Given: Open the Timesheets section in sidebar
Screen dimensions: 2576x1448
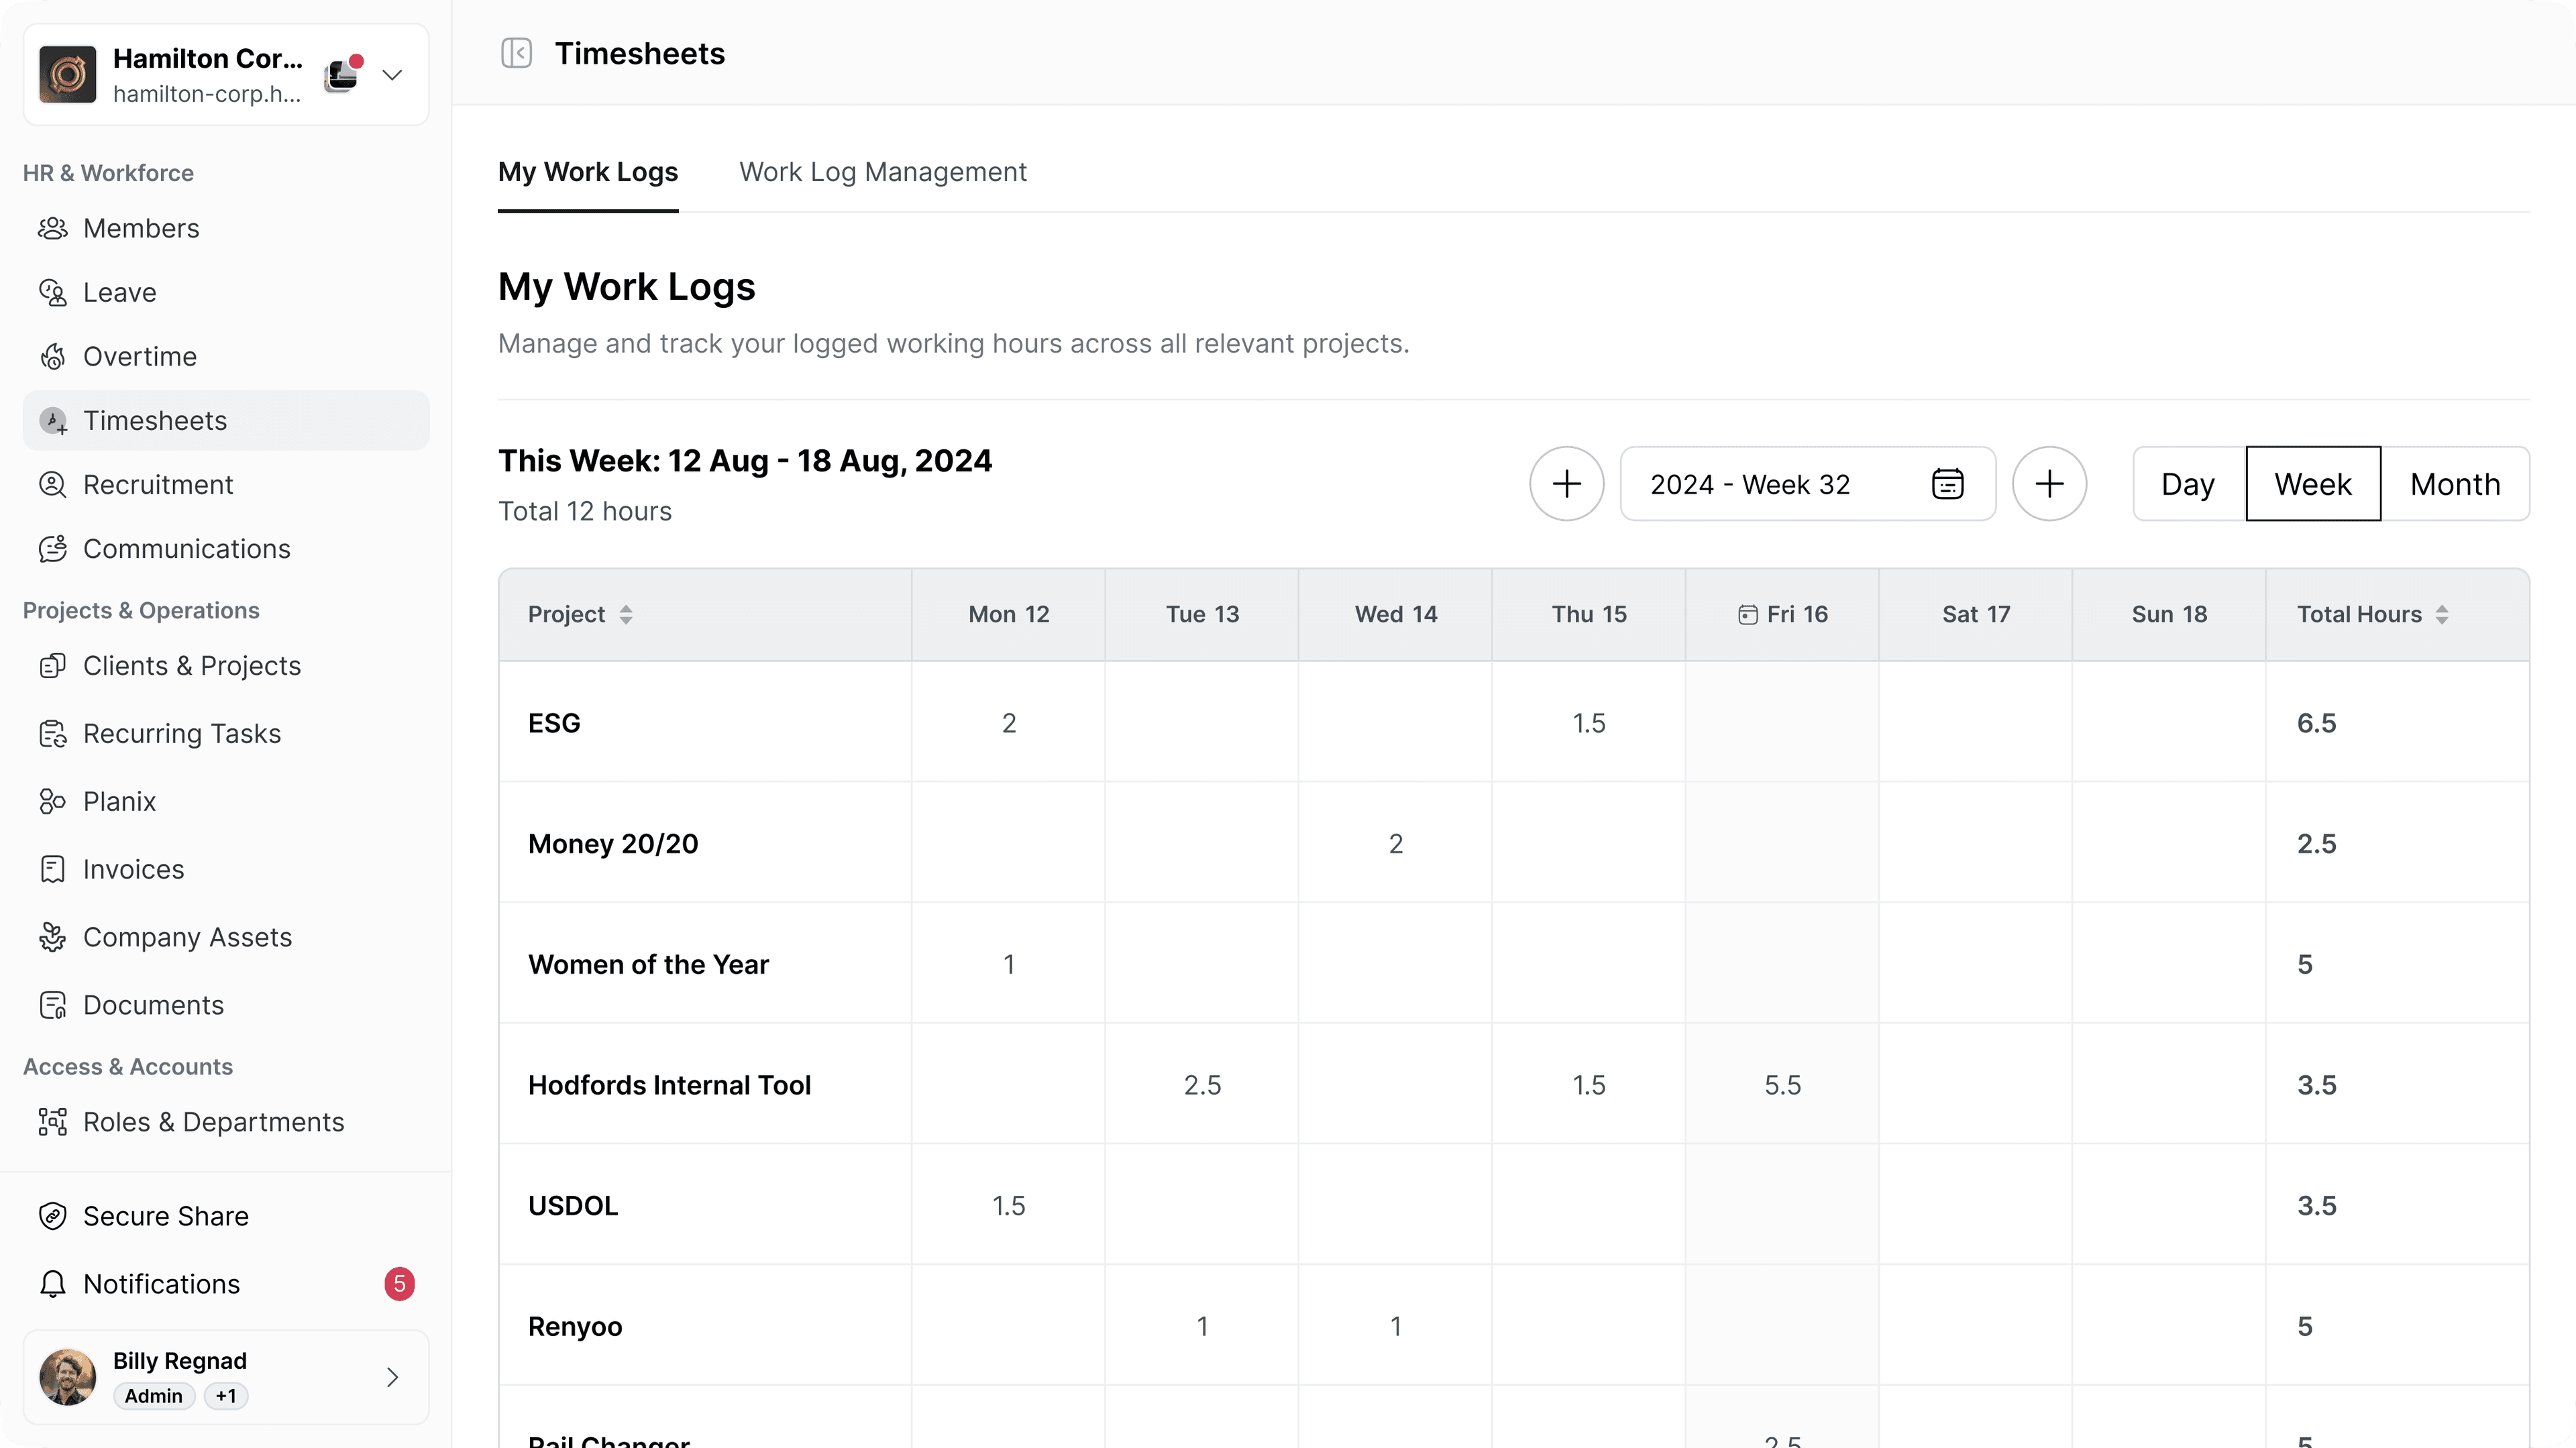Looking at the screenshot, I should tap(155, 420).
